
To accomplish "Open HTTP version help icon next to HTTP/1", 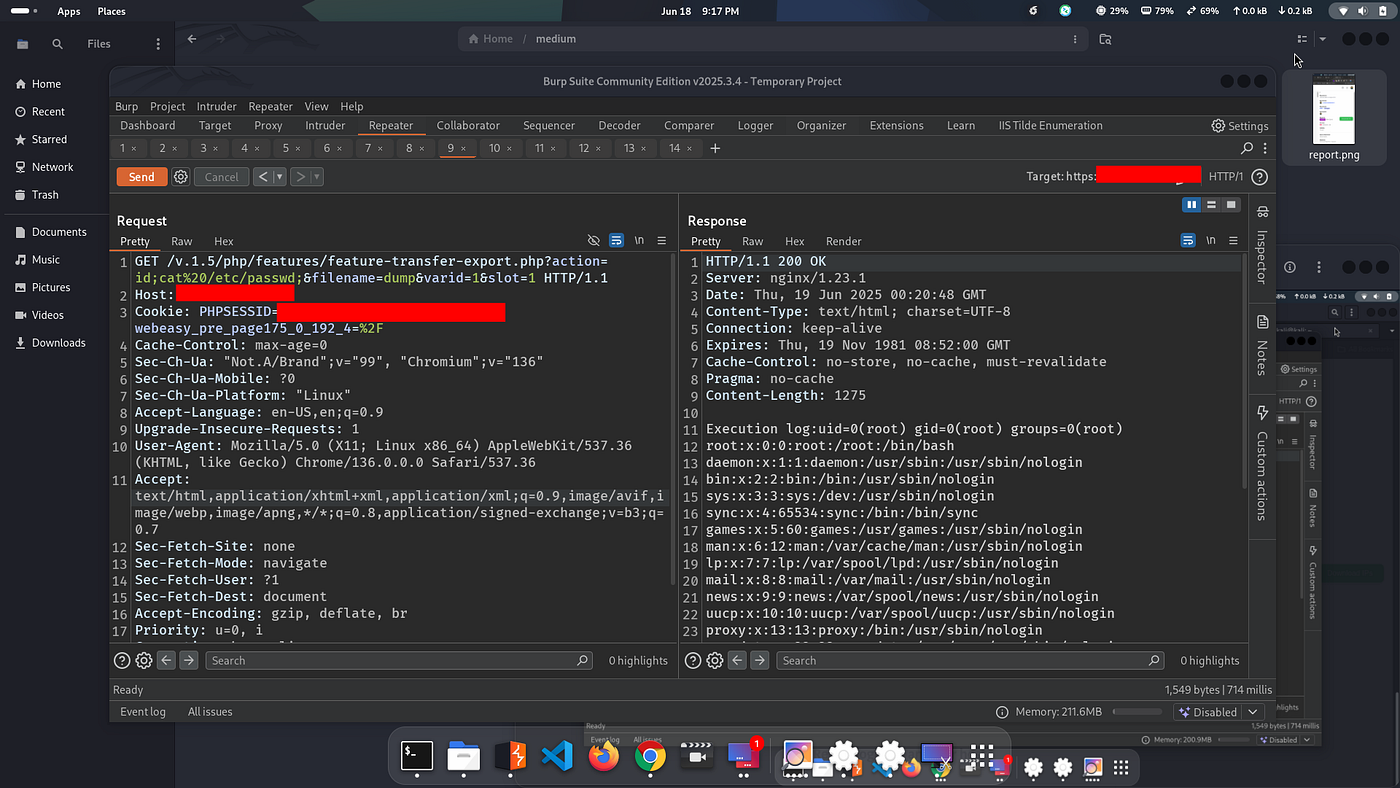I will [1259, 177].
